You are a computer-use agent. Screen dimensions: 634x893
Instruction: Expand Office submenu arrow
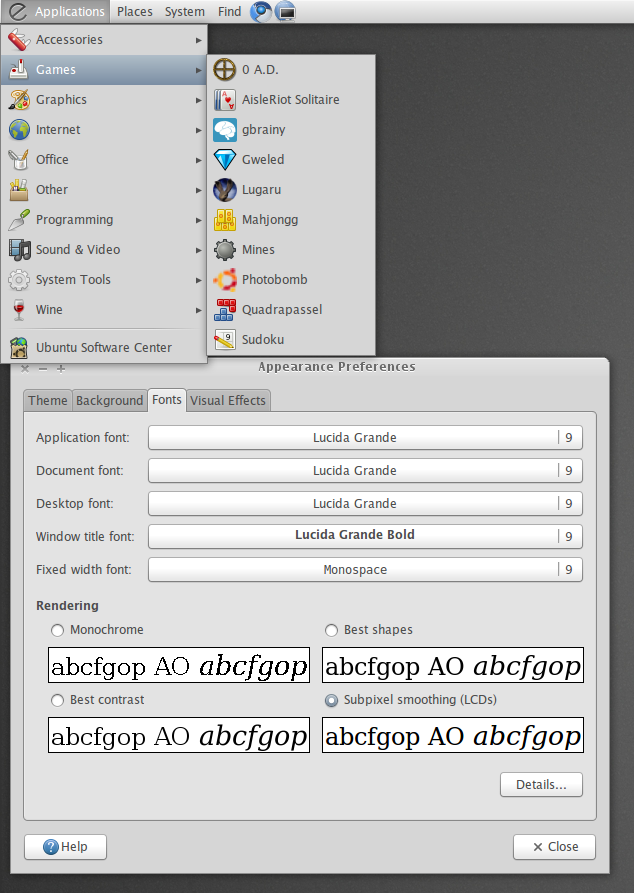click(x=198, y=159)
